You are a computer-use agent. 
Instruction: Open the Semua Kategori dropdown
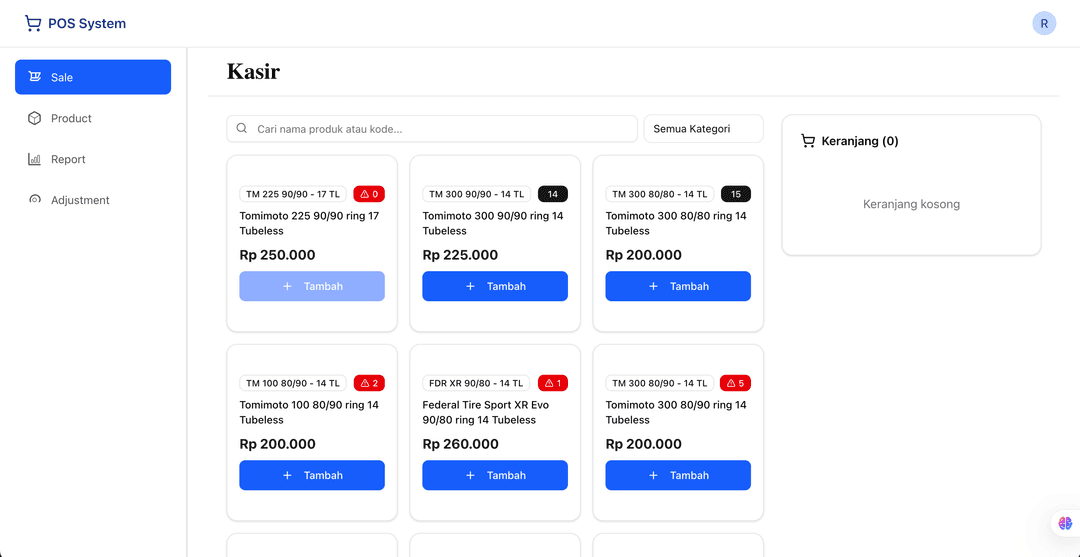click(703, 129)
